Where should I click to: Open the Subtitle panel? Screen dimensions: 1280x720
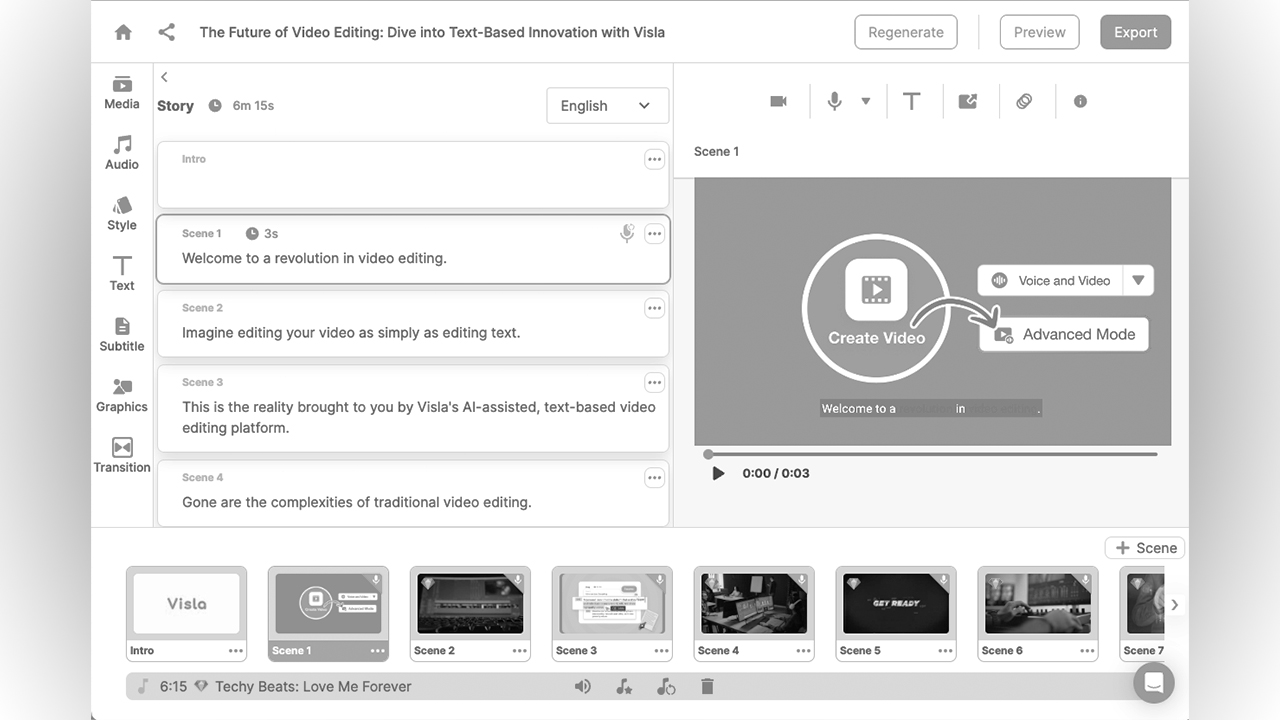[122, 334]
